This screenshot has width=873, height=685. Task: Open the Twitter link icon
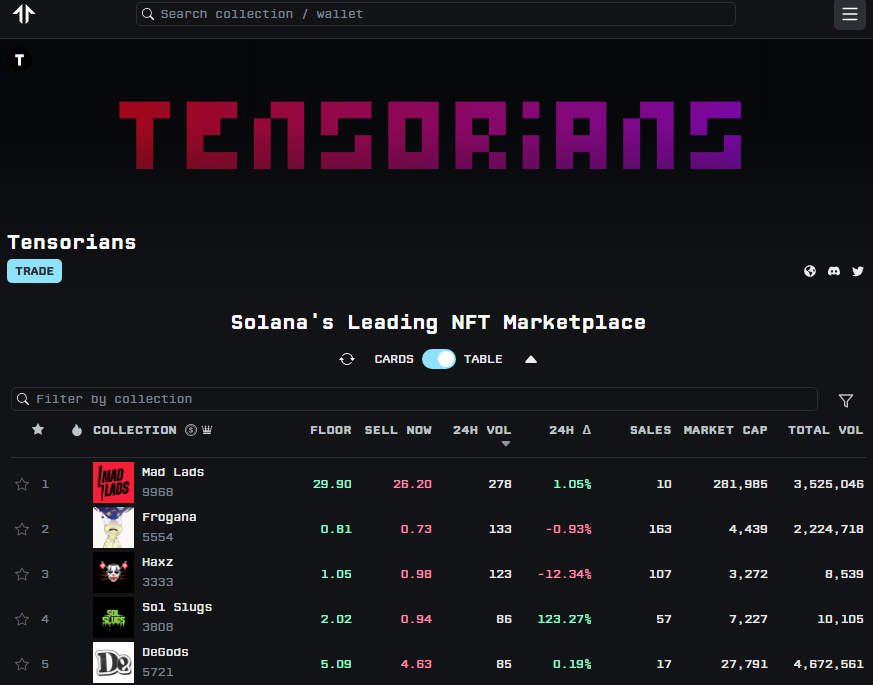[858, 271]
